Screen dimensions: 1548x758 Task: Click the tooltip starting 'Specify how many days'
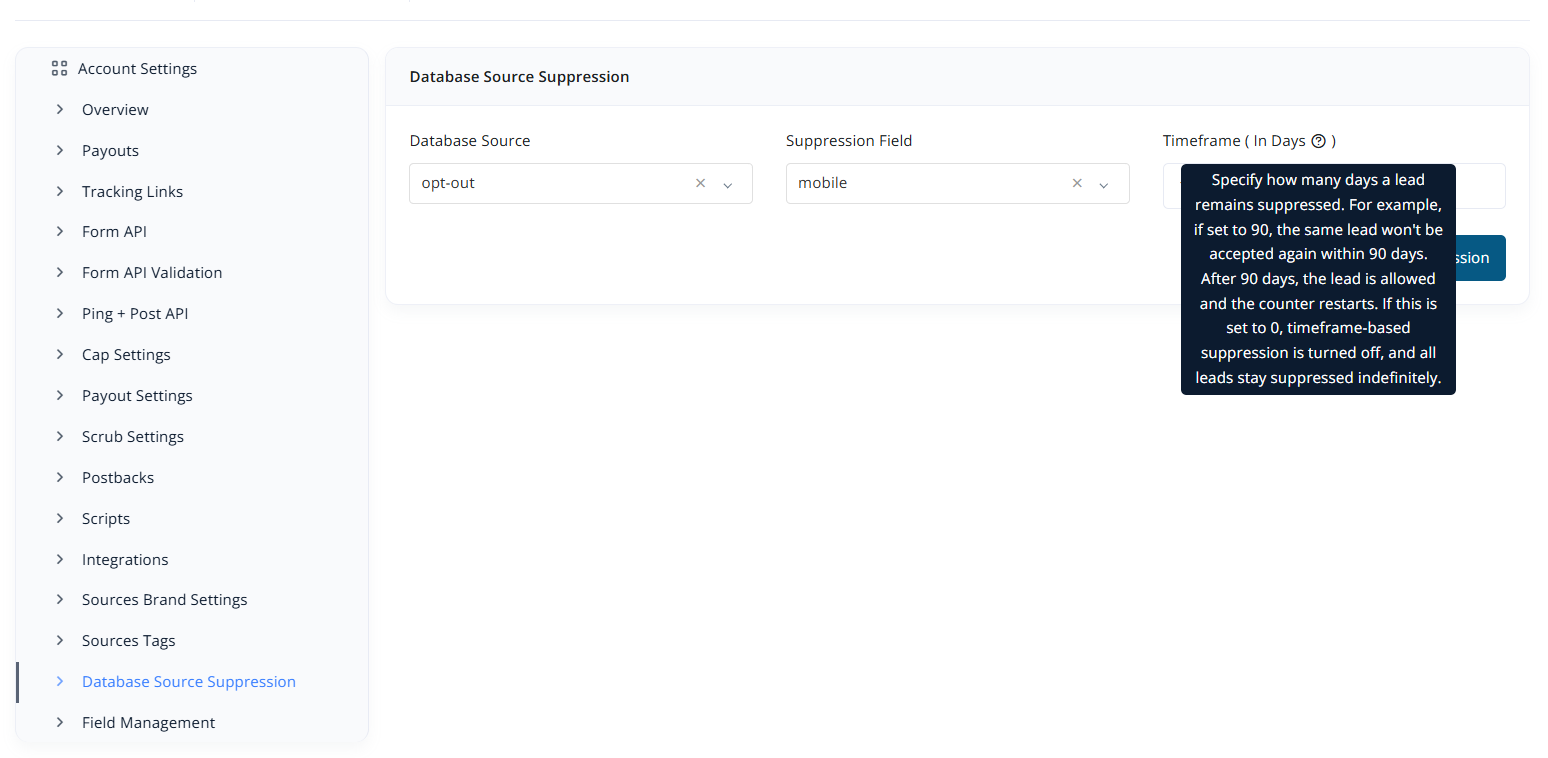(1318, 279)
